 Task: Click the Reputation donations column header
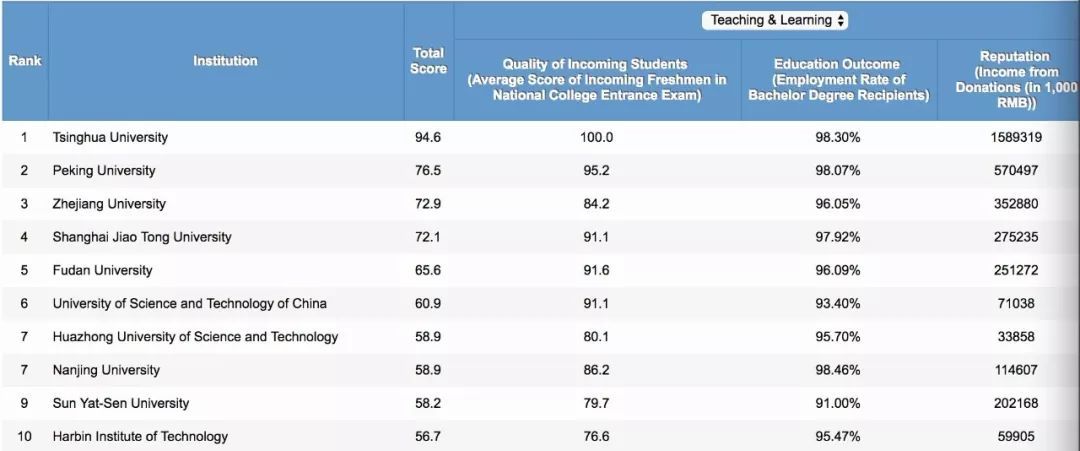1014,79
